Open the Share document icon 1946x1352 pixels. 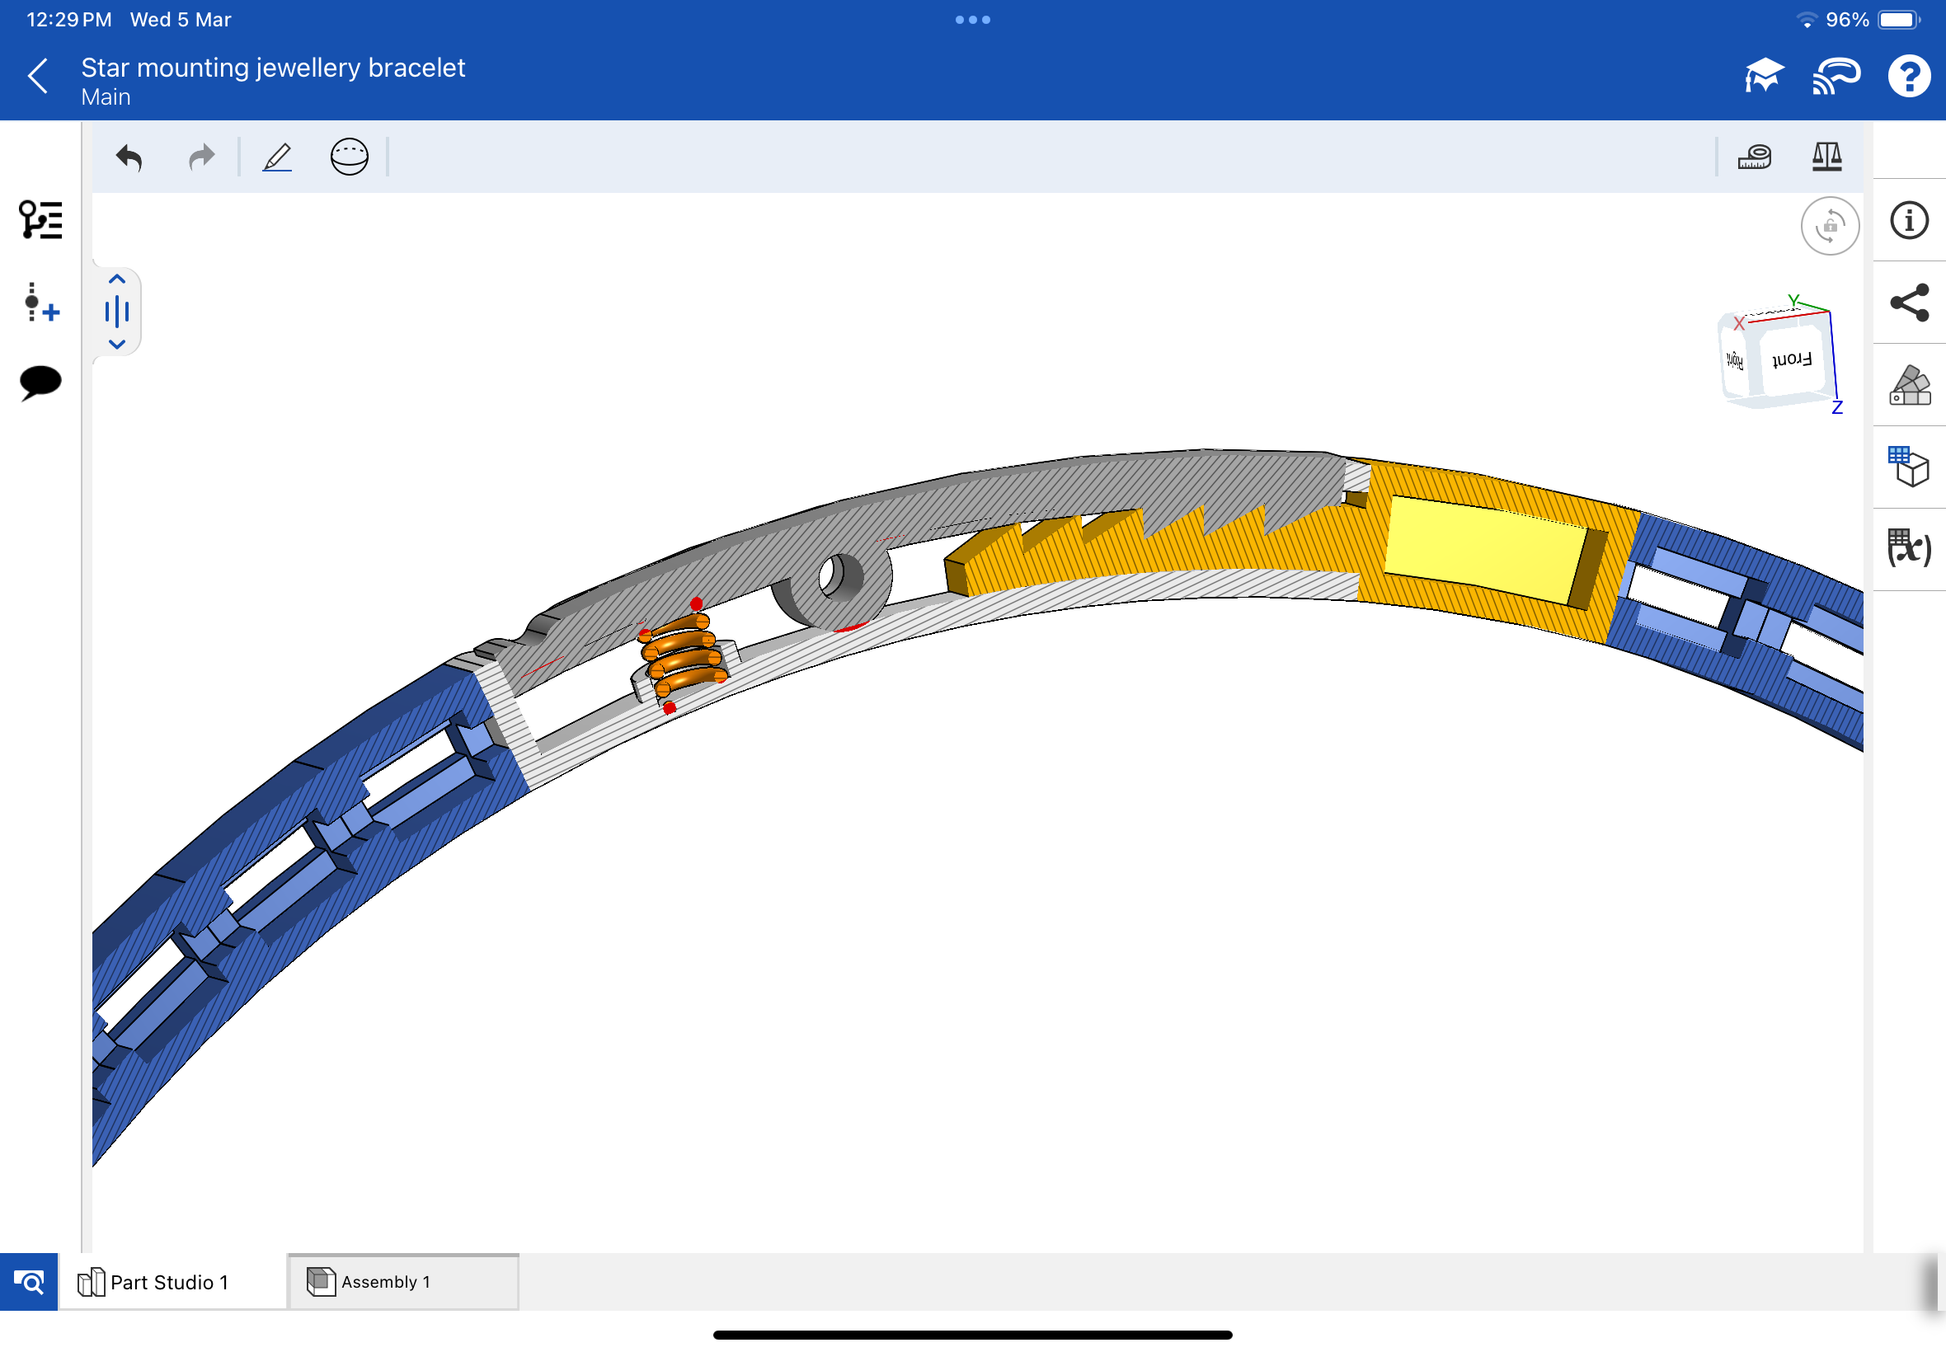1909,303
